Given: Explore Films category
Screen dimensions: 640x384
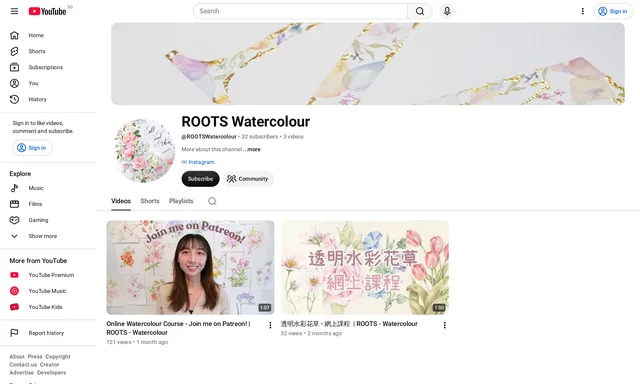Looking at the screenshot, I should (48, 204).
